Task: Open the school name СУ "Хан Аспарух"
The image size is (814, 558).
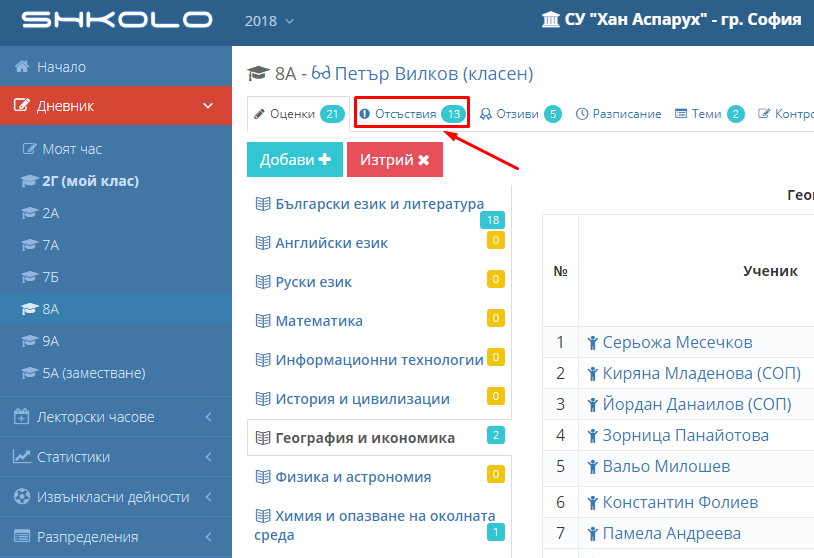Action: (683, 20)
